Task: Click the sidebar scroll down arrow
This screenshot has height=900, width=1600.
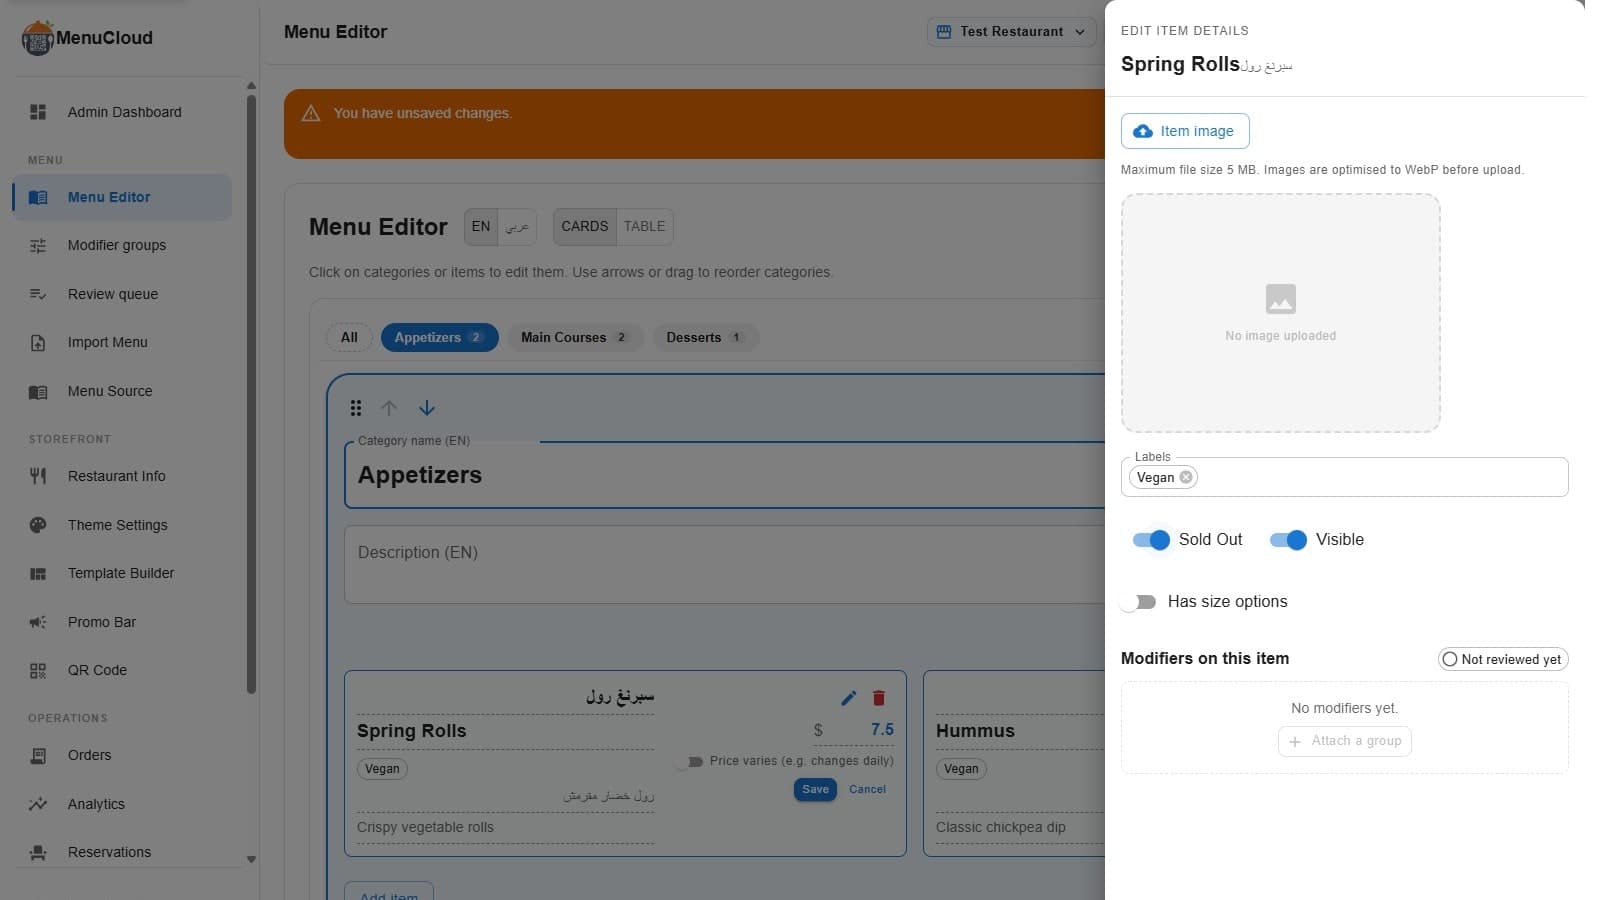Action: coord(251,859)
